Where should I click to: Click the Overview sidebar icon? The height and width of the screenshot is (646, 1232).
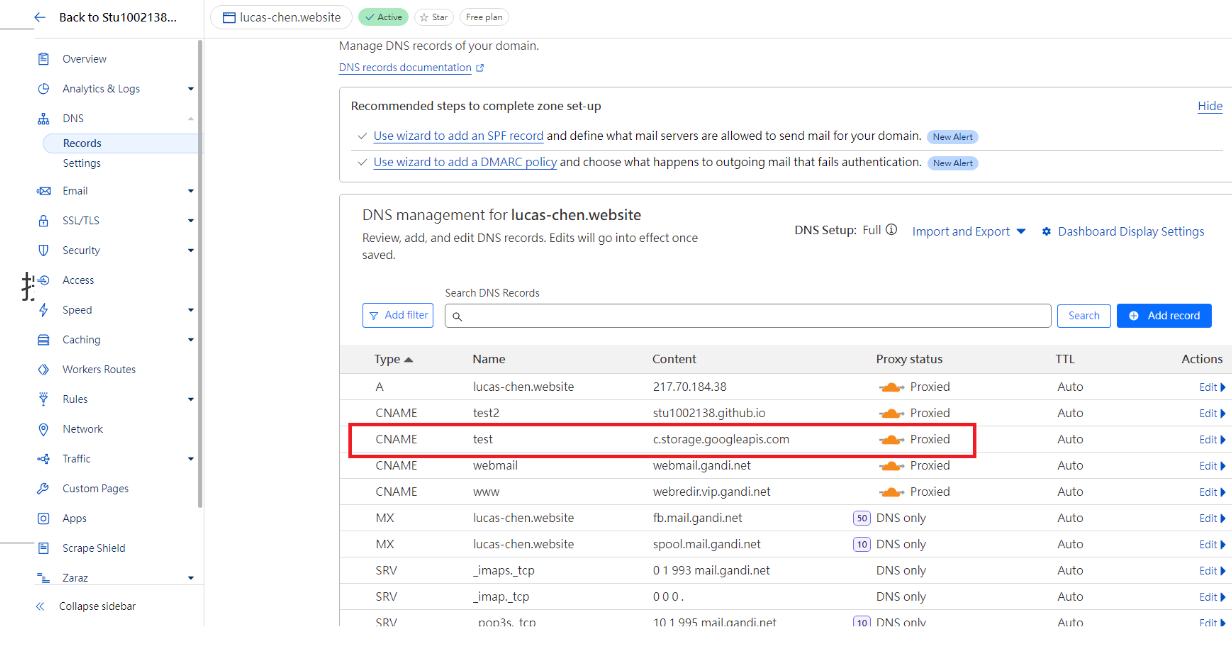coord(43,59)
